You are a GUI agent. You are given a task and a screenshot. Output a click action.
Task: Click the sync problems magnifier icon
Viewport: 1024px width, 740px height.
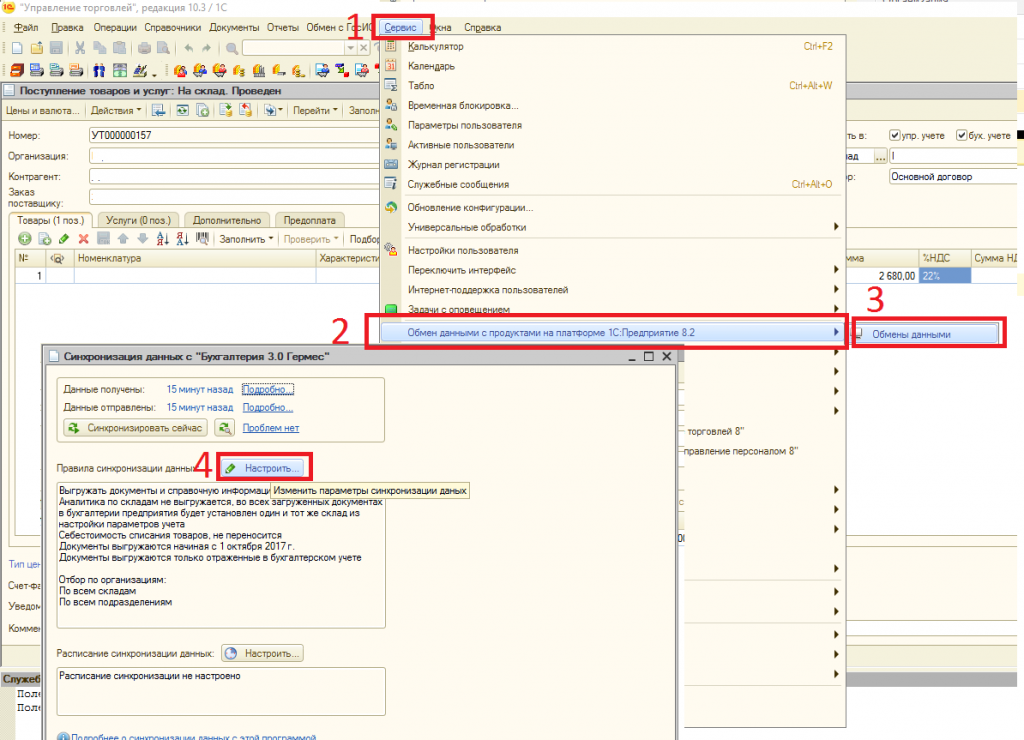225,428
